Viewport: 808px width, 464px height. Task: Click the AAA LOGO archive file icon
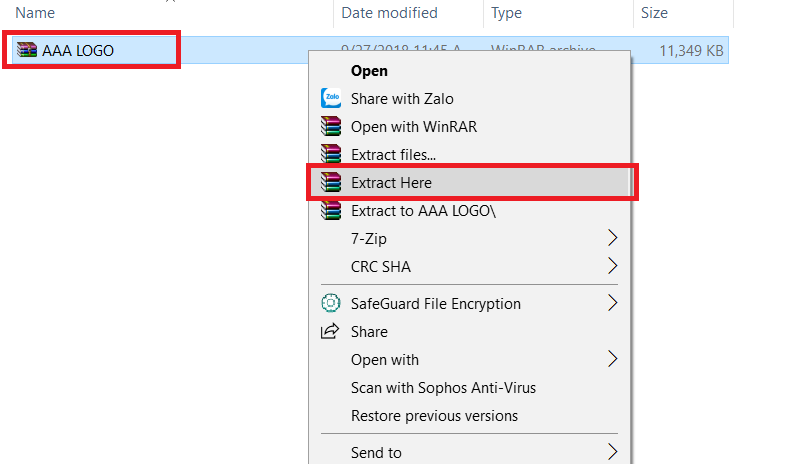[28, 50]
